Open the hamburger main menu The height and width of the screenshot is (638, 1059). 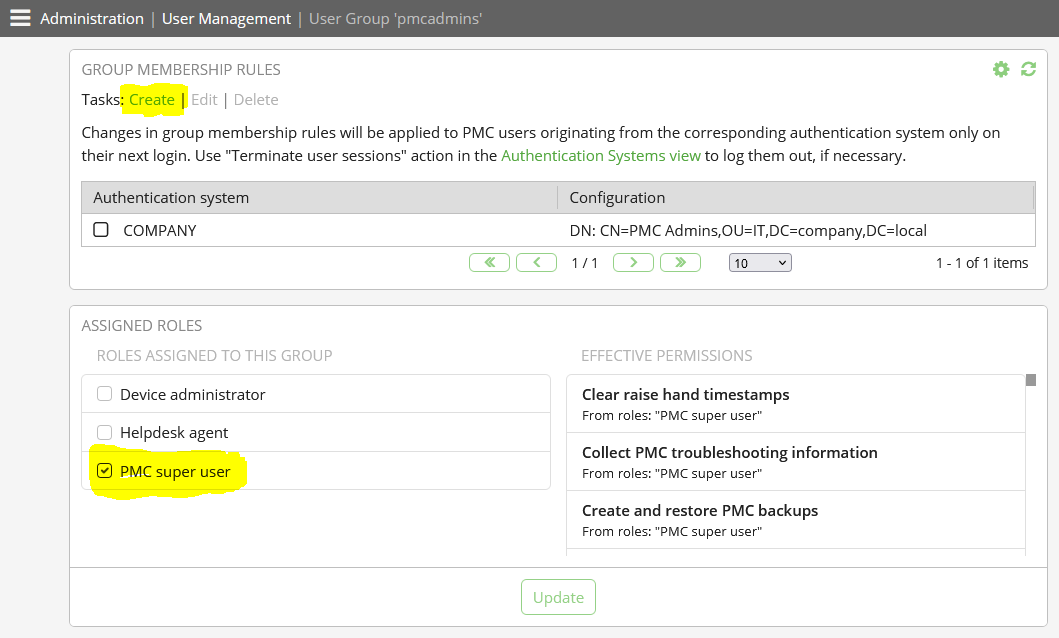click(20, 18)
